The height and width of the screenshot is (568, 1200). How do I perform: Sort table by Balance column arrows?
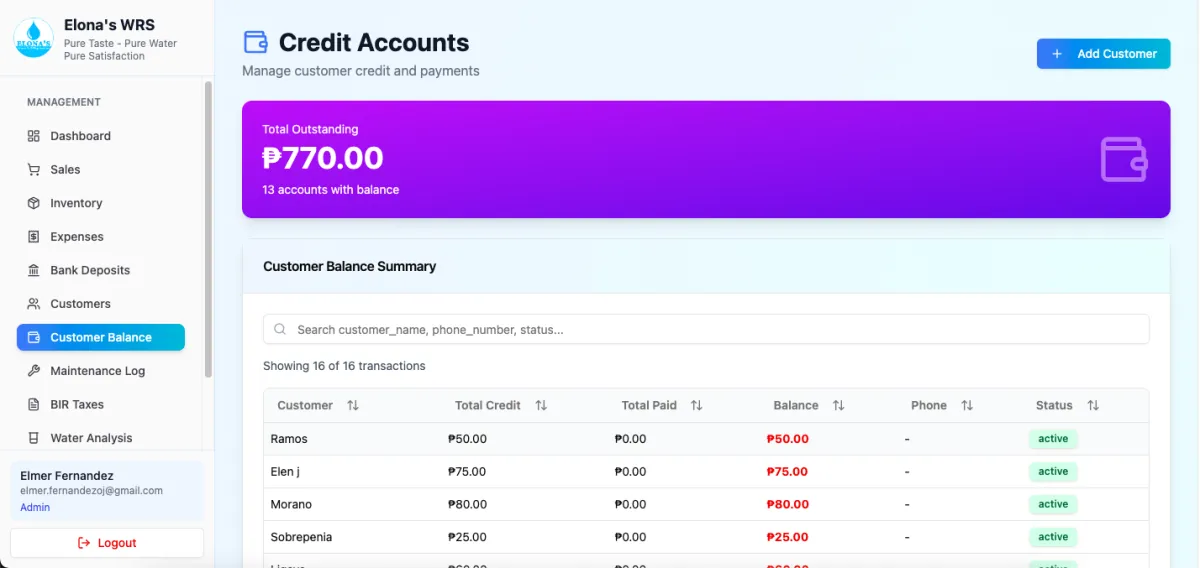[x=839, y=405]
